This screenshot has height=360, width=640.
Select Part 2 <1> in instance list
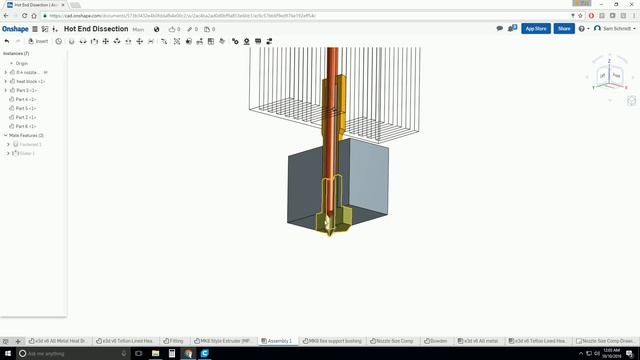[26, 117]
